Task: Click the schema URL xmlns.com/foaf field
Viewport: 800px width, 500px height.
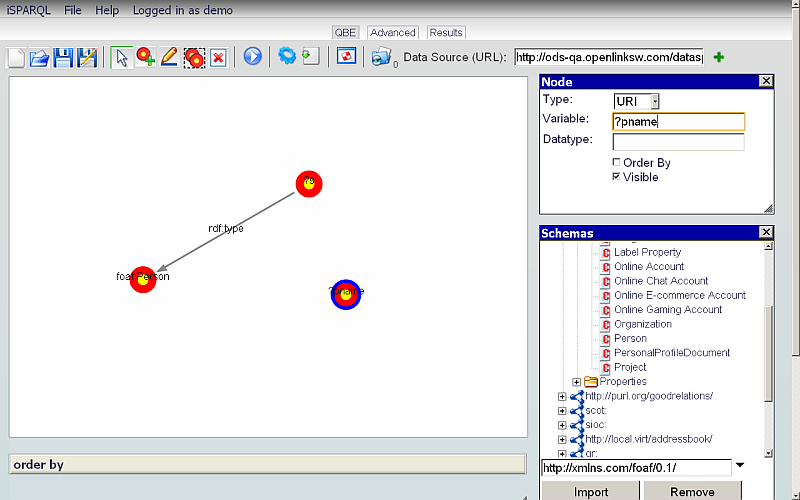Action: pos(636,467)
